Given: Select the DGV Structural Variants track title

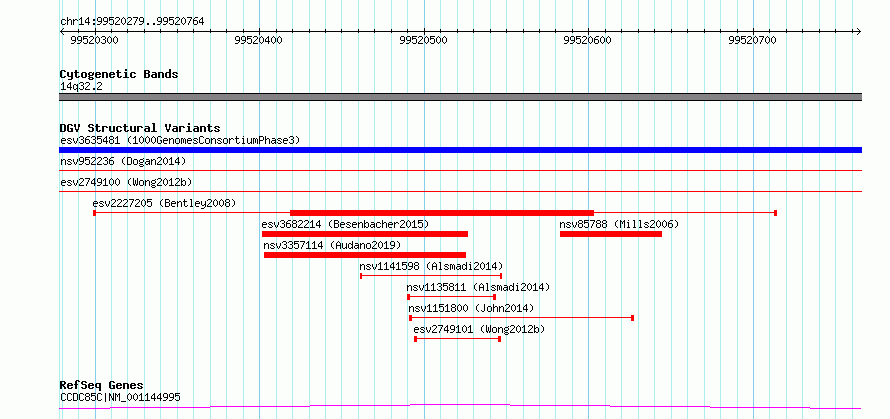Looking at the screenshot, I should pyautogui.click(x=140, y=128).
